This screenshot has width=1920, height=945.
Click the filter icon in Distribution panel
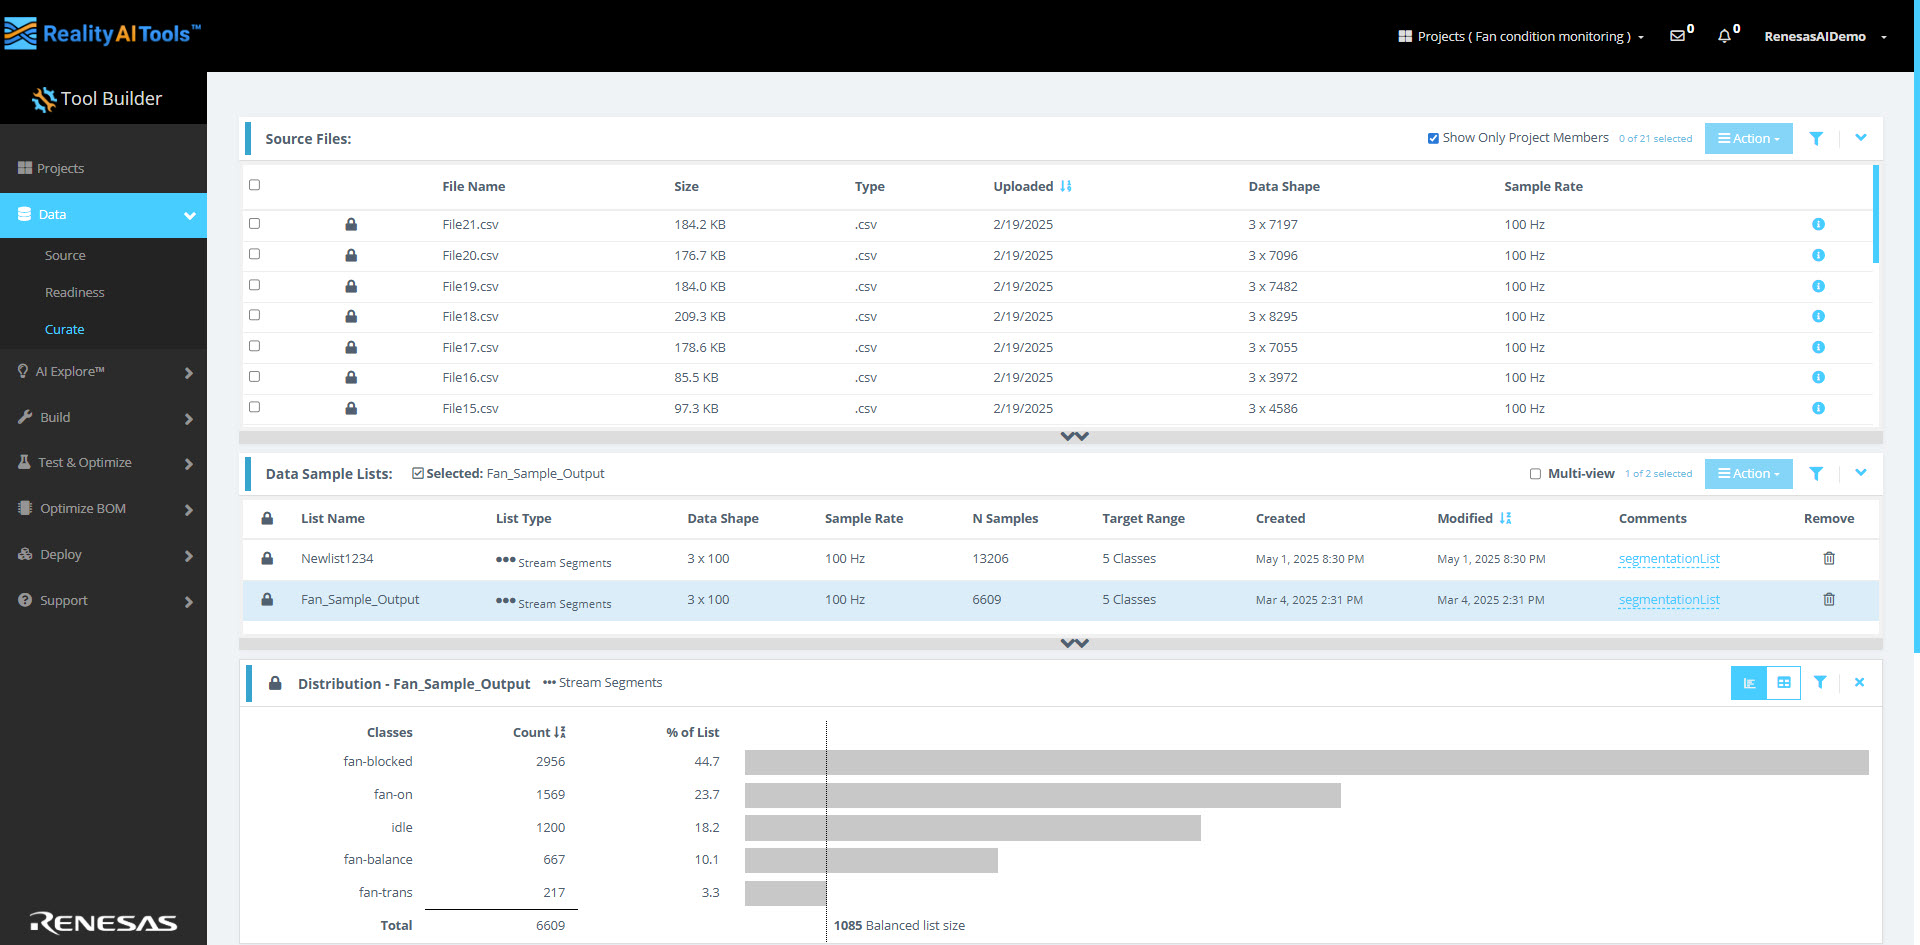click(1820, 682)
